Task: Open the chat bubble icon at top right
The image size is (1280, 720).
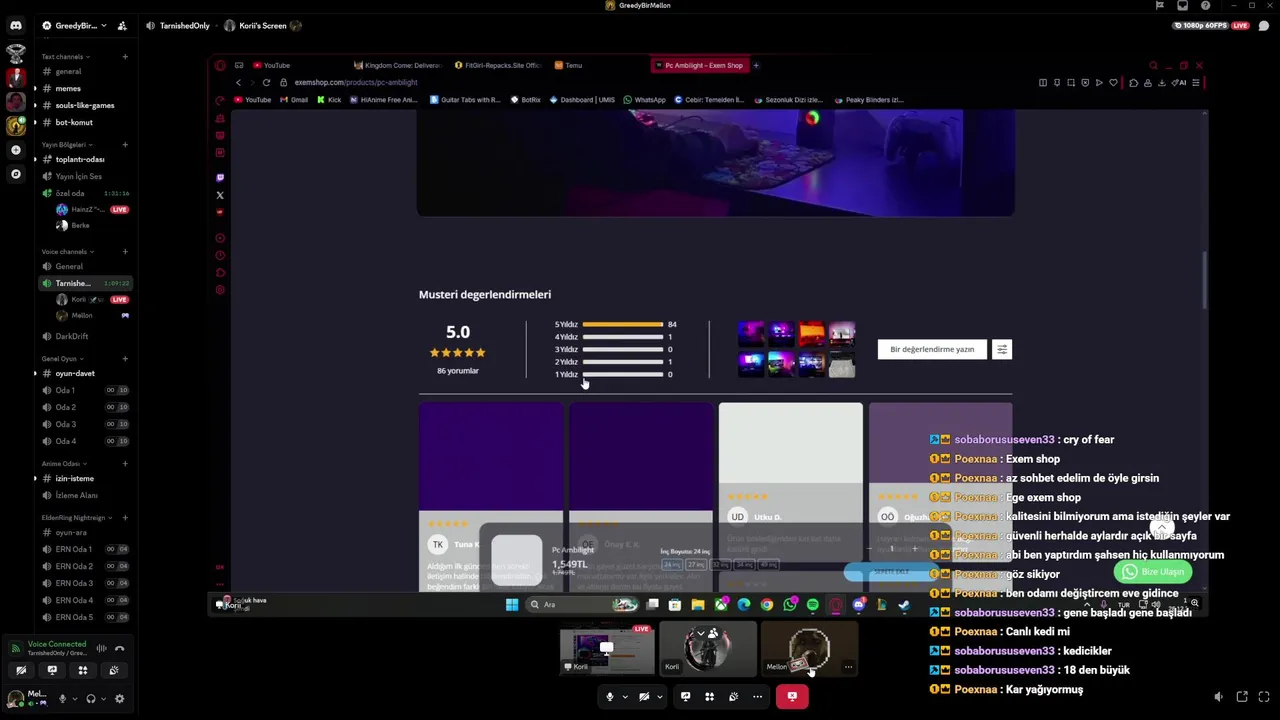Action: point(1264,25)
